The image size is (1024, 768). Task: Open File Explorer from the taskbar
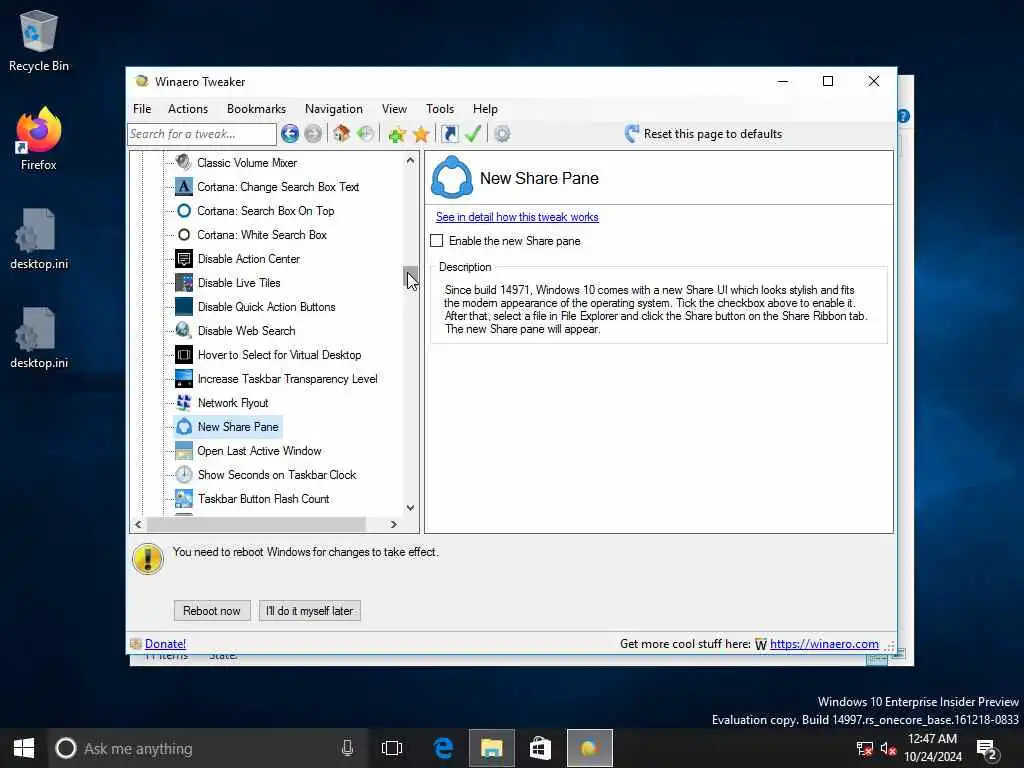point(492,748)
